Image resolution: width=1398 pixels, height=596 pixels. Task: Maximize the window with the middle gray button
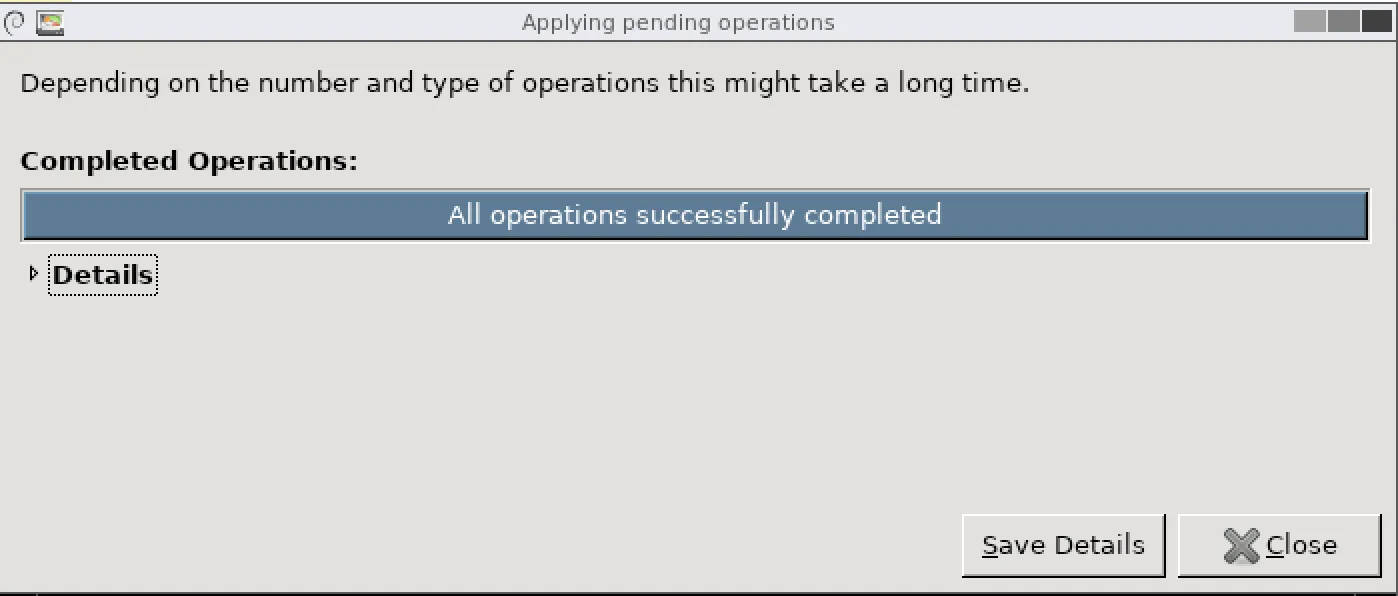point(1343,21)
